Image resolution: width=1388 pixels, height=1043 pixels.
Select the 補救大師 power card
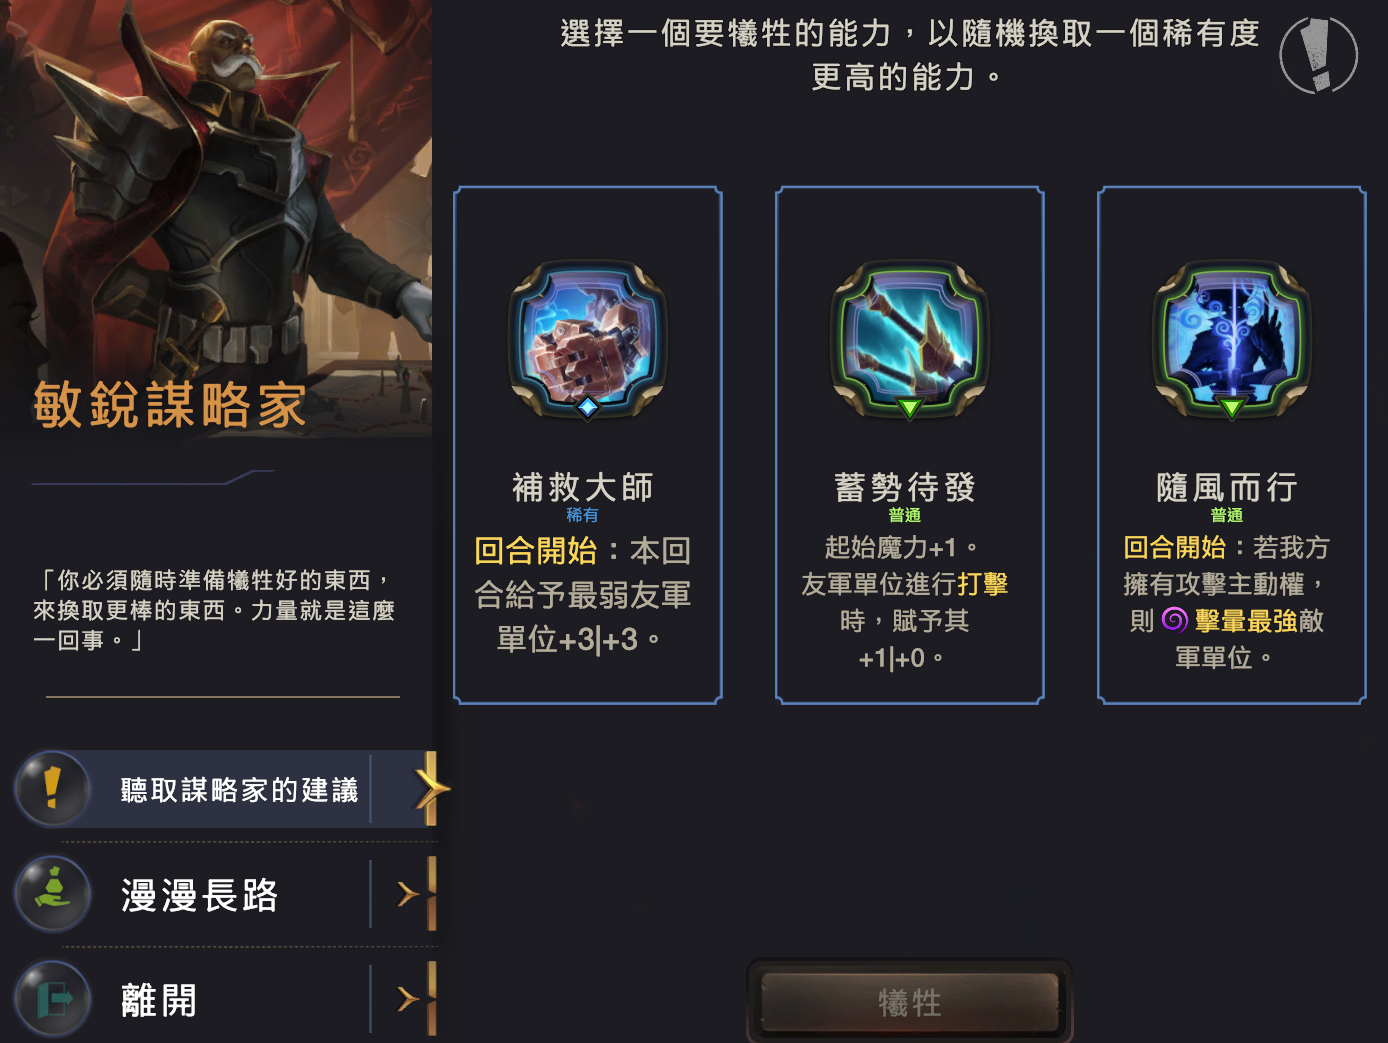point(588,445)
